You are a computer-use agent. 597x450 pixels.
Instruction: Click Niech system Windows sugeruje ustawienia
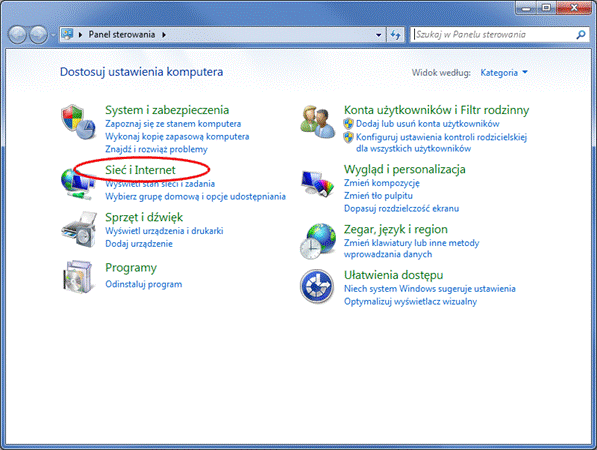[x=429, y=289]
